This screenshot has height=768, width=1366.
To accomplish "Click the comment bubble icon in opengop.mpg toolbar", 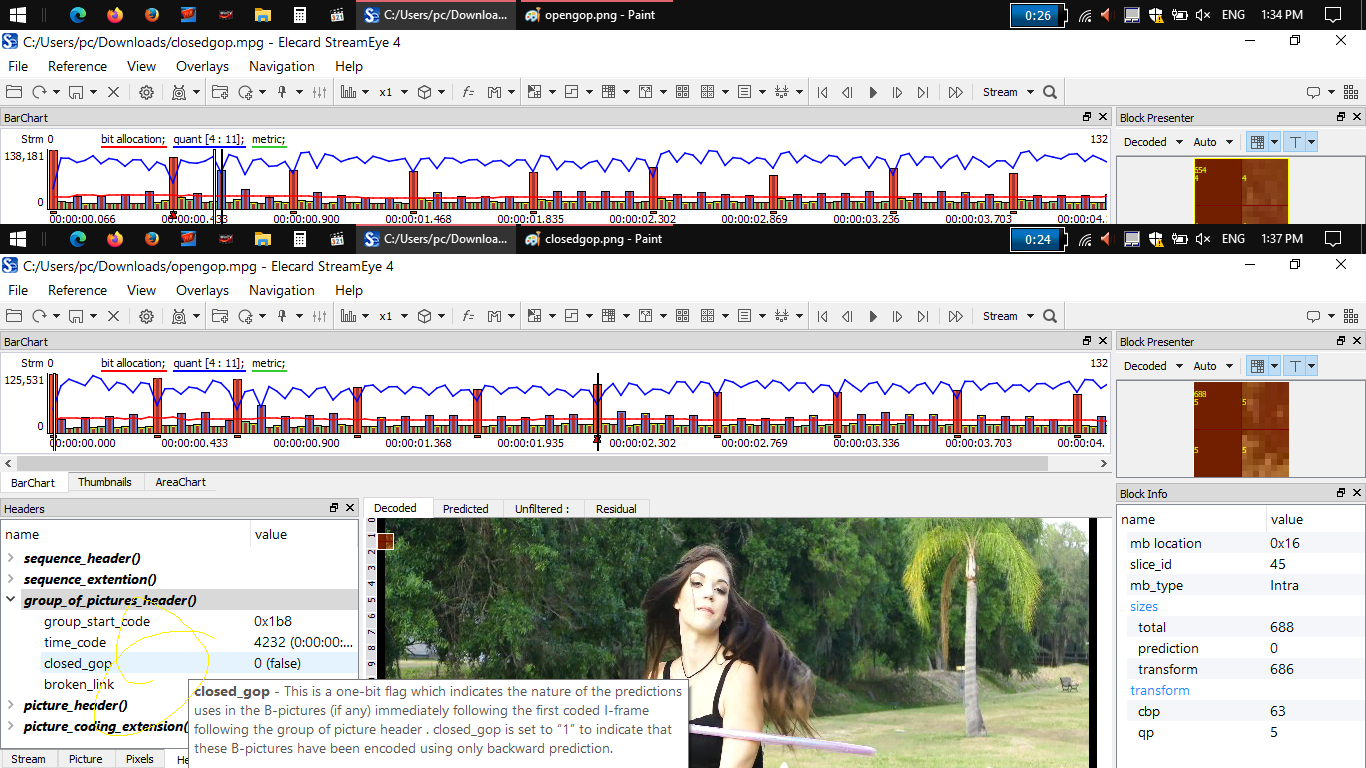I will tap(1314, 316).
